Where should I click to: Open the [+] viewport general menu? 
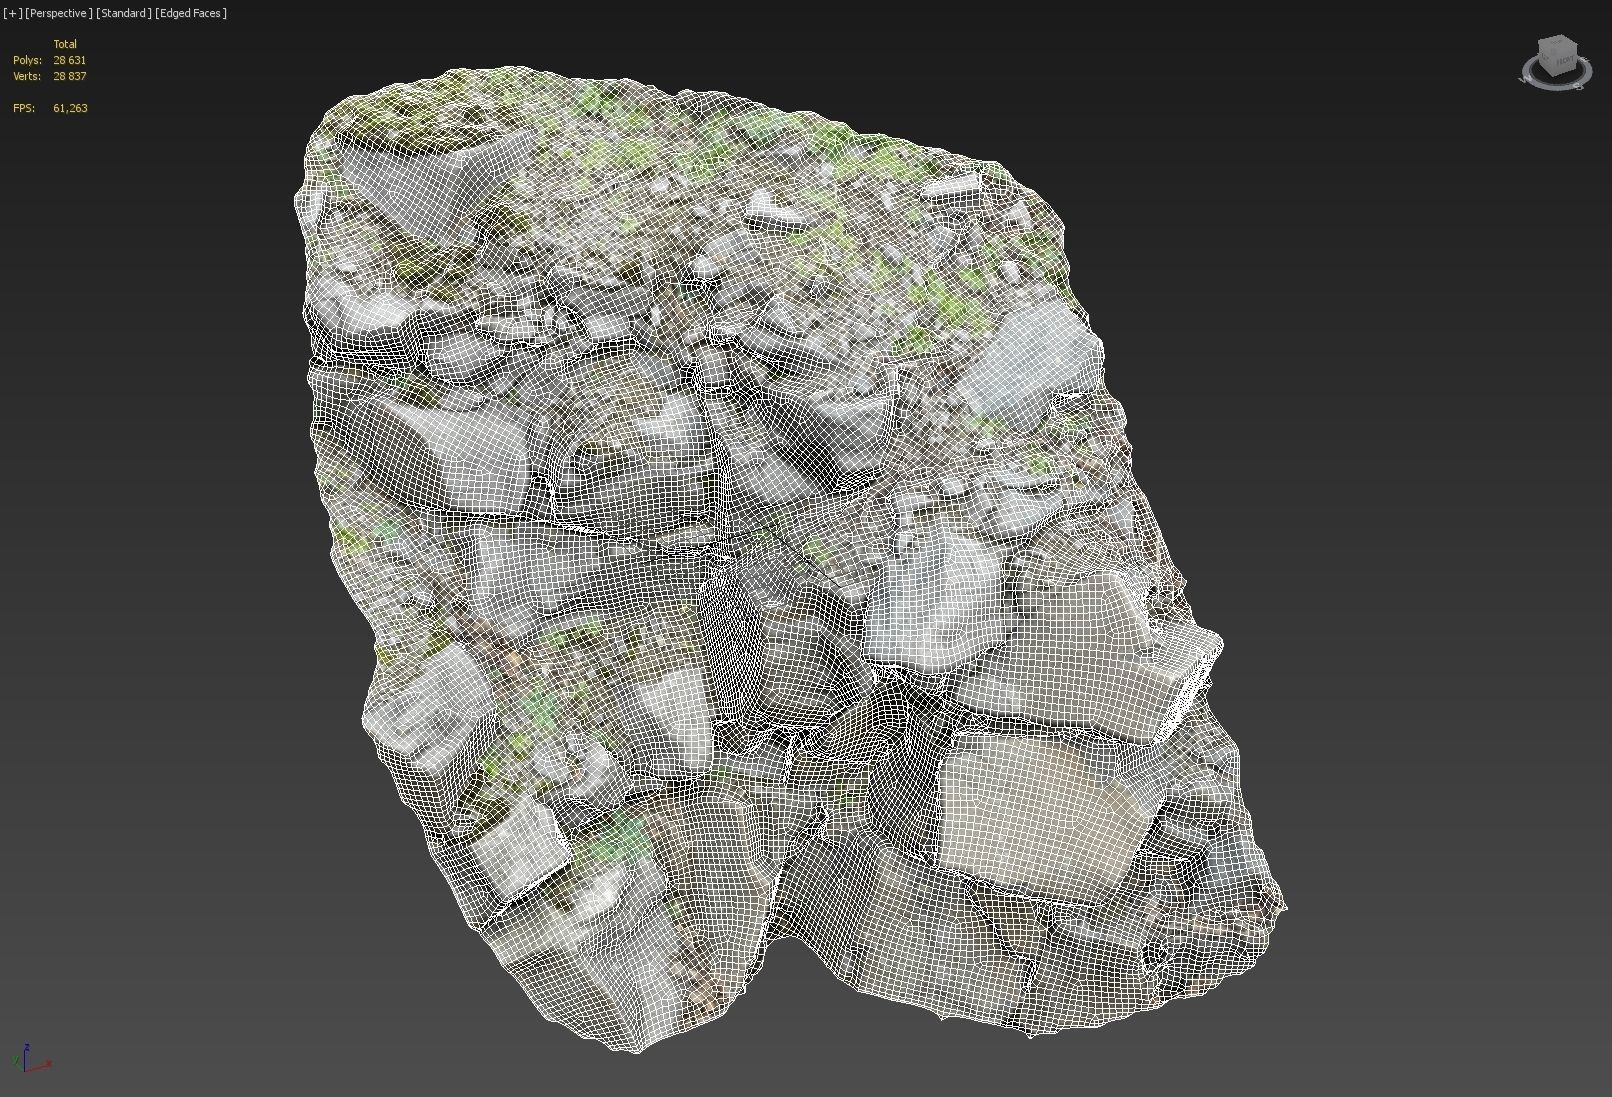pyautogui.click(x=13, y=13)
